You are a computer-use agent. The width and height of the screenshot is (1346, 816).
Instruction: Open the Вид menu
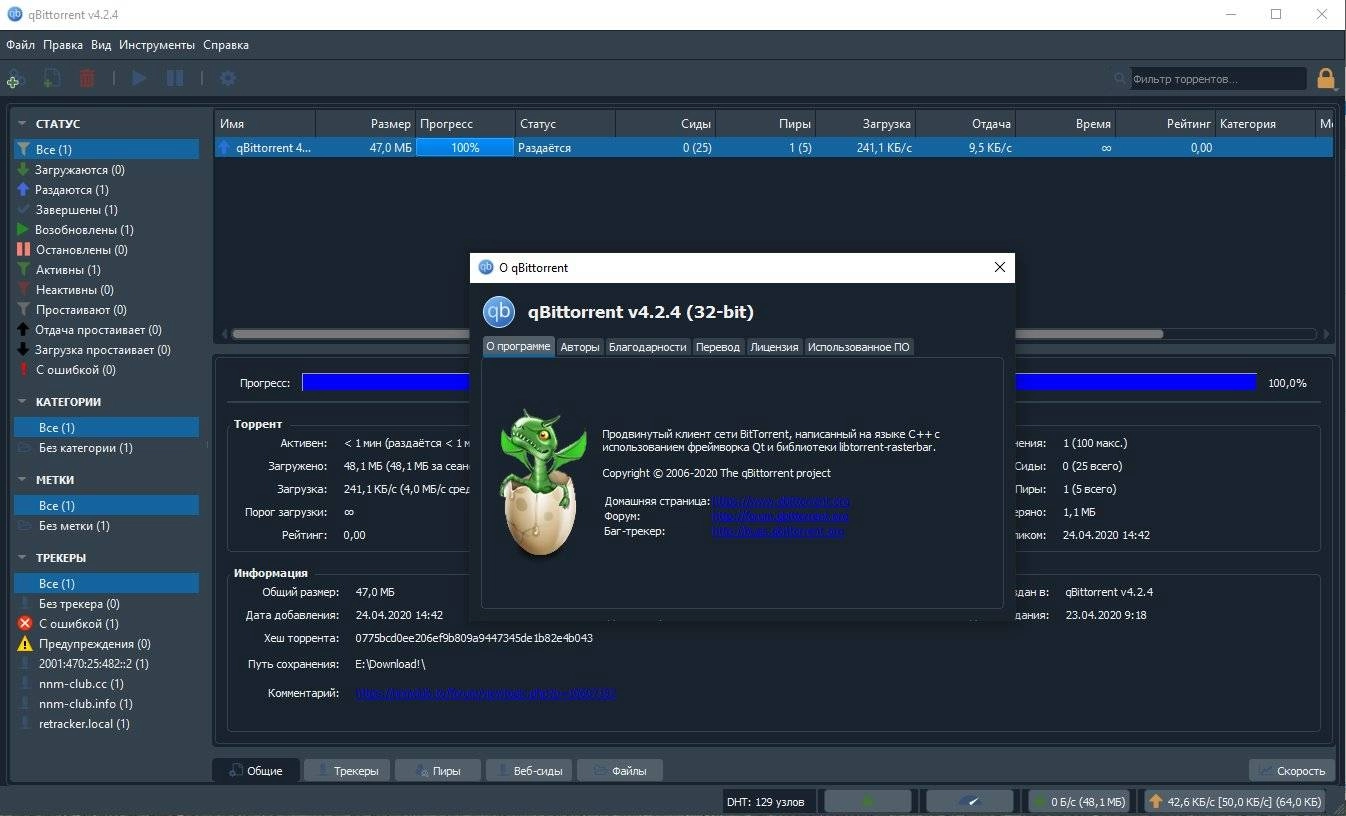(101, 45)
